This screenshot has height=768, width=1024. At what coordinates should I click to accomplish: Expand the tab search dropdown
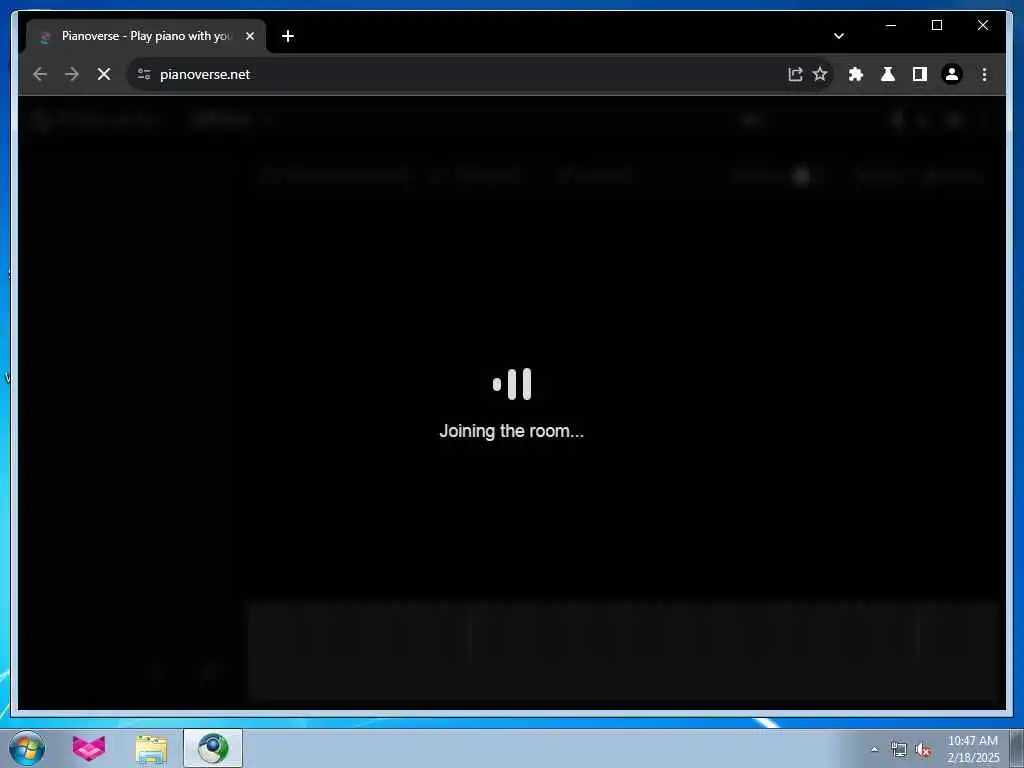click(839, 36)
